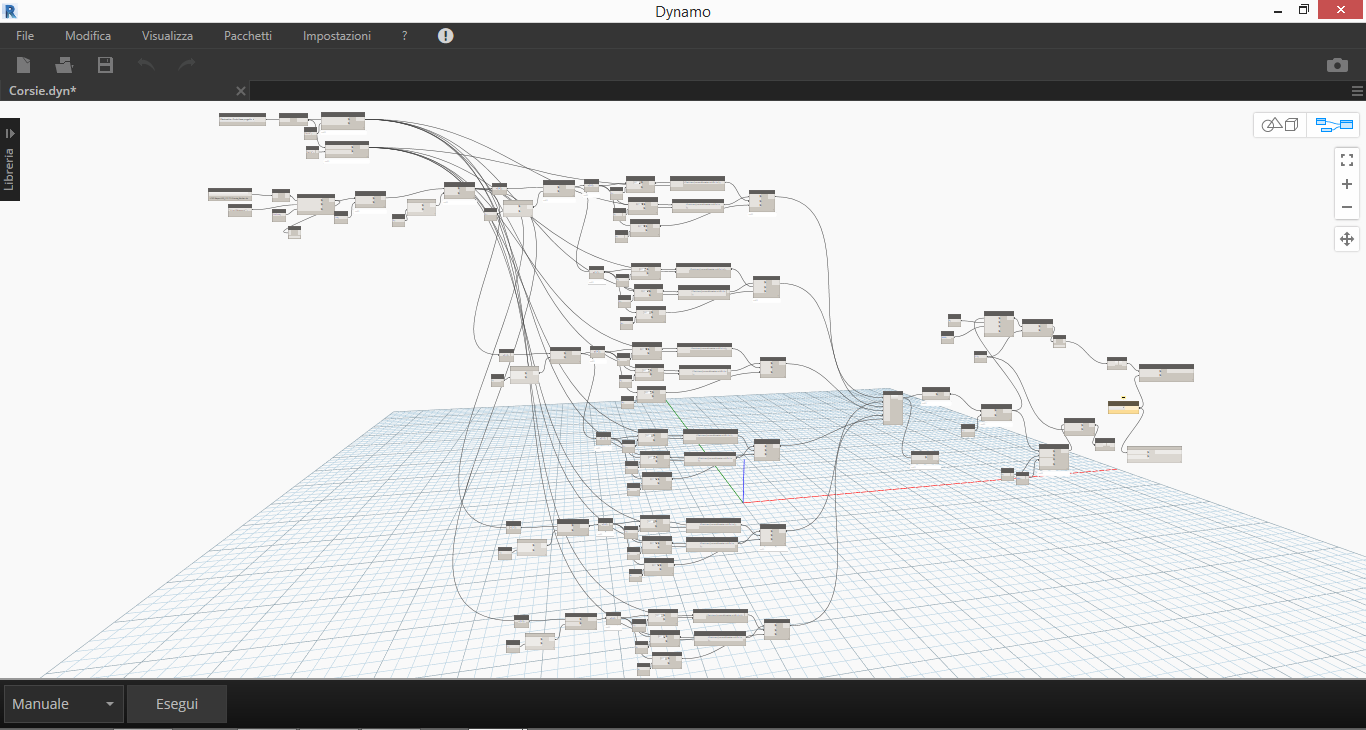Image resolution: width=1366 pixels, height=730 pixels.
Task: Open the Manuale run mode dropdown
Action: (64, 704)
